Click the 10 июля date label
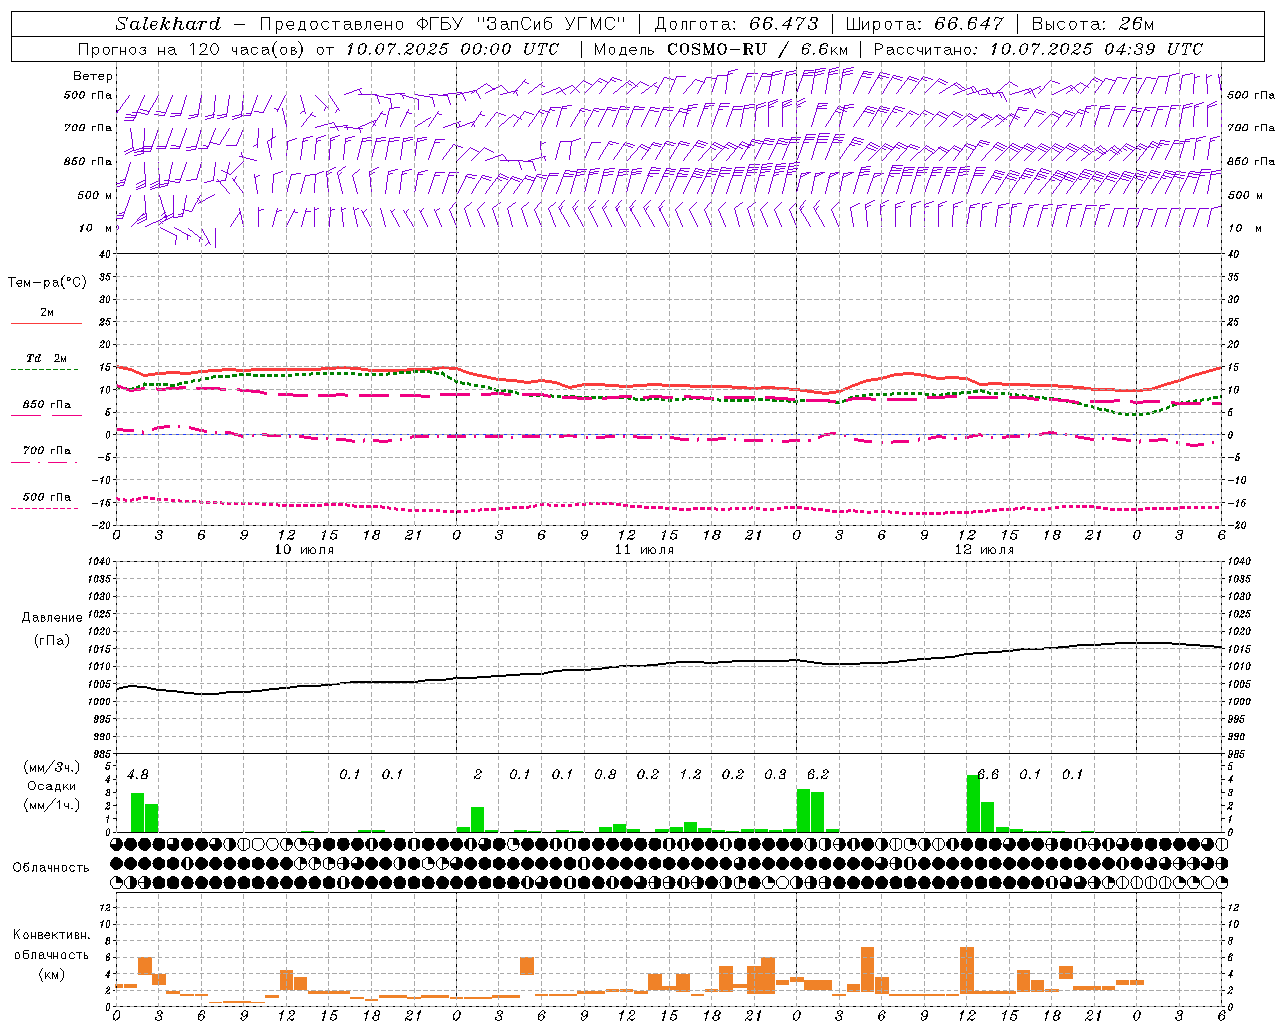The width and height of the screenshot is (1280, 1024). 304,550
